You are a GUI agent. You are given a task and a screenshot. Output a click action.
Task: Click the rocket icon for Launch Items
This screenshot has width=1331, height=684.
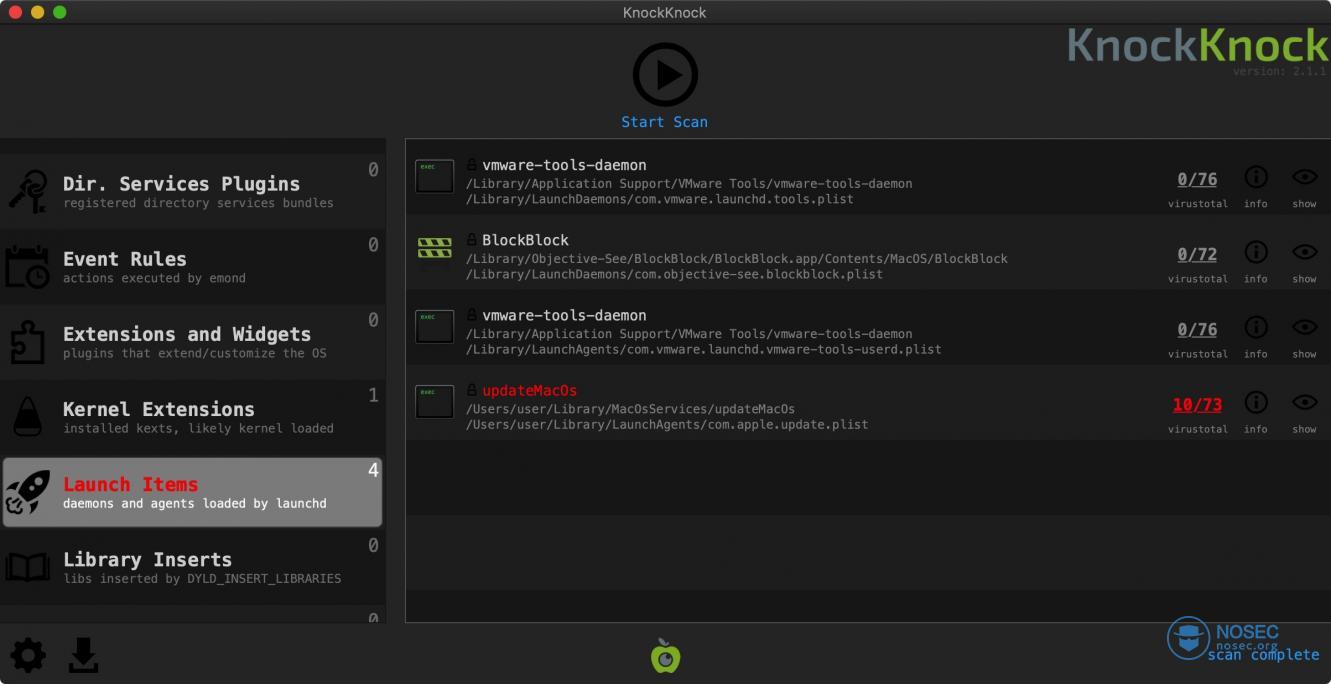28,492
